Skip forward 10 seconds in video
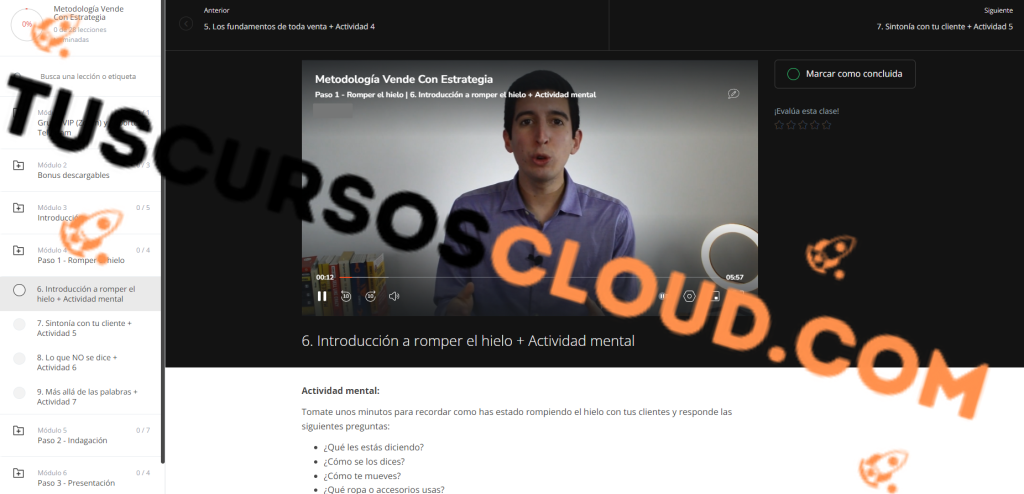 coord(370,296)
